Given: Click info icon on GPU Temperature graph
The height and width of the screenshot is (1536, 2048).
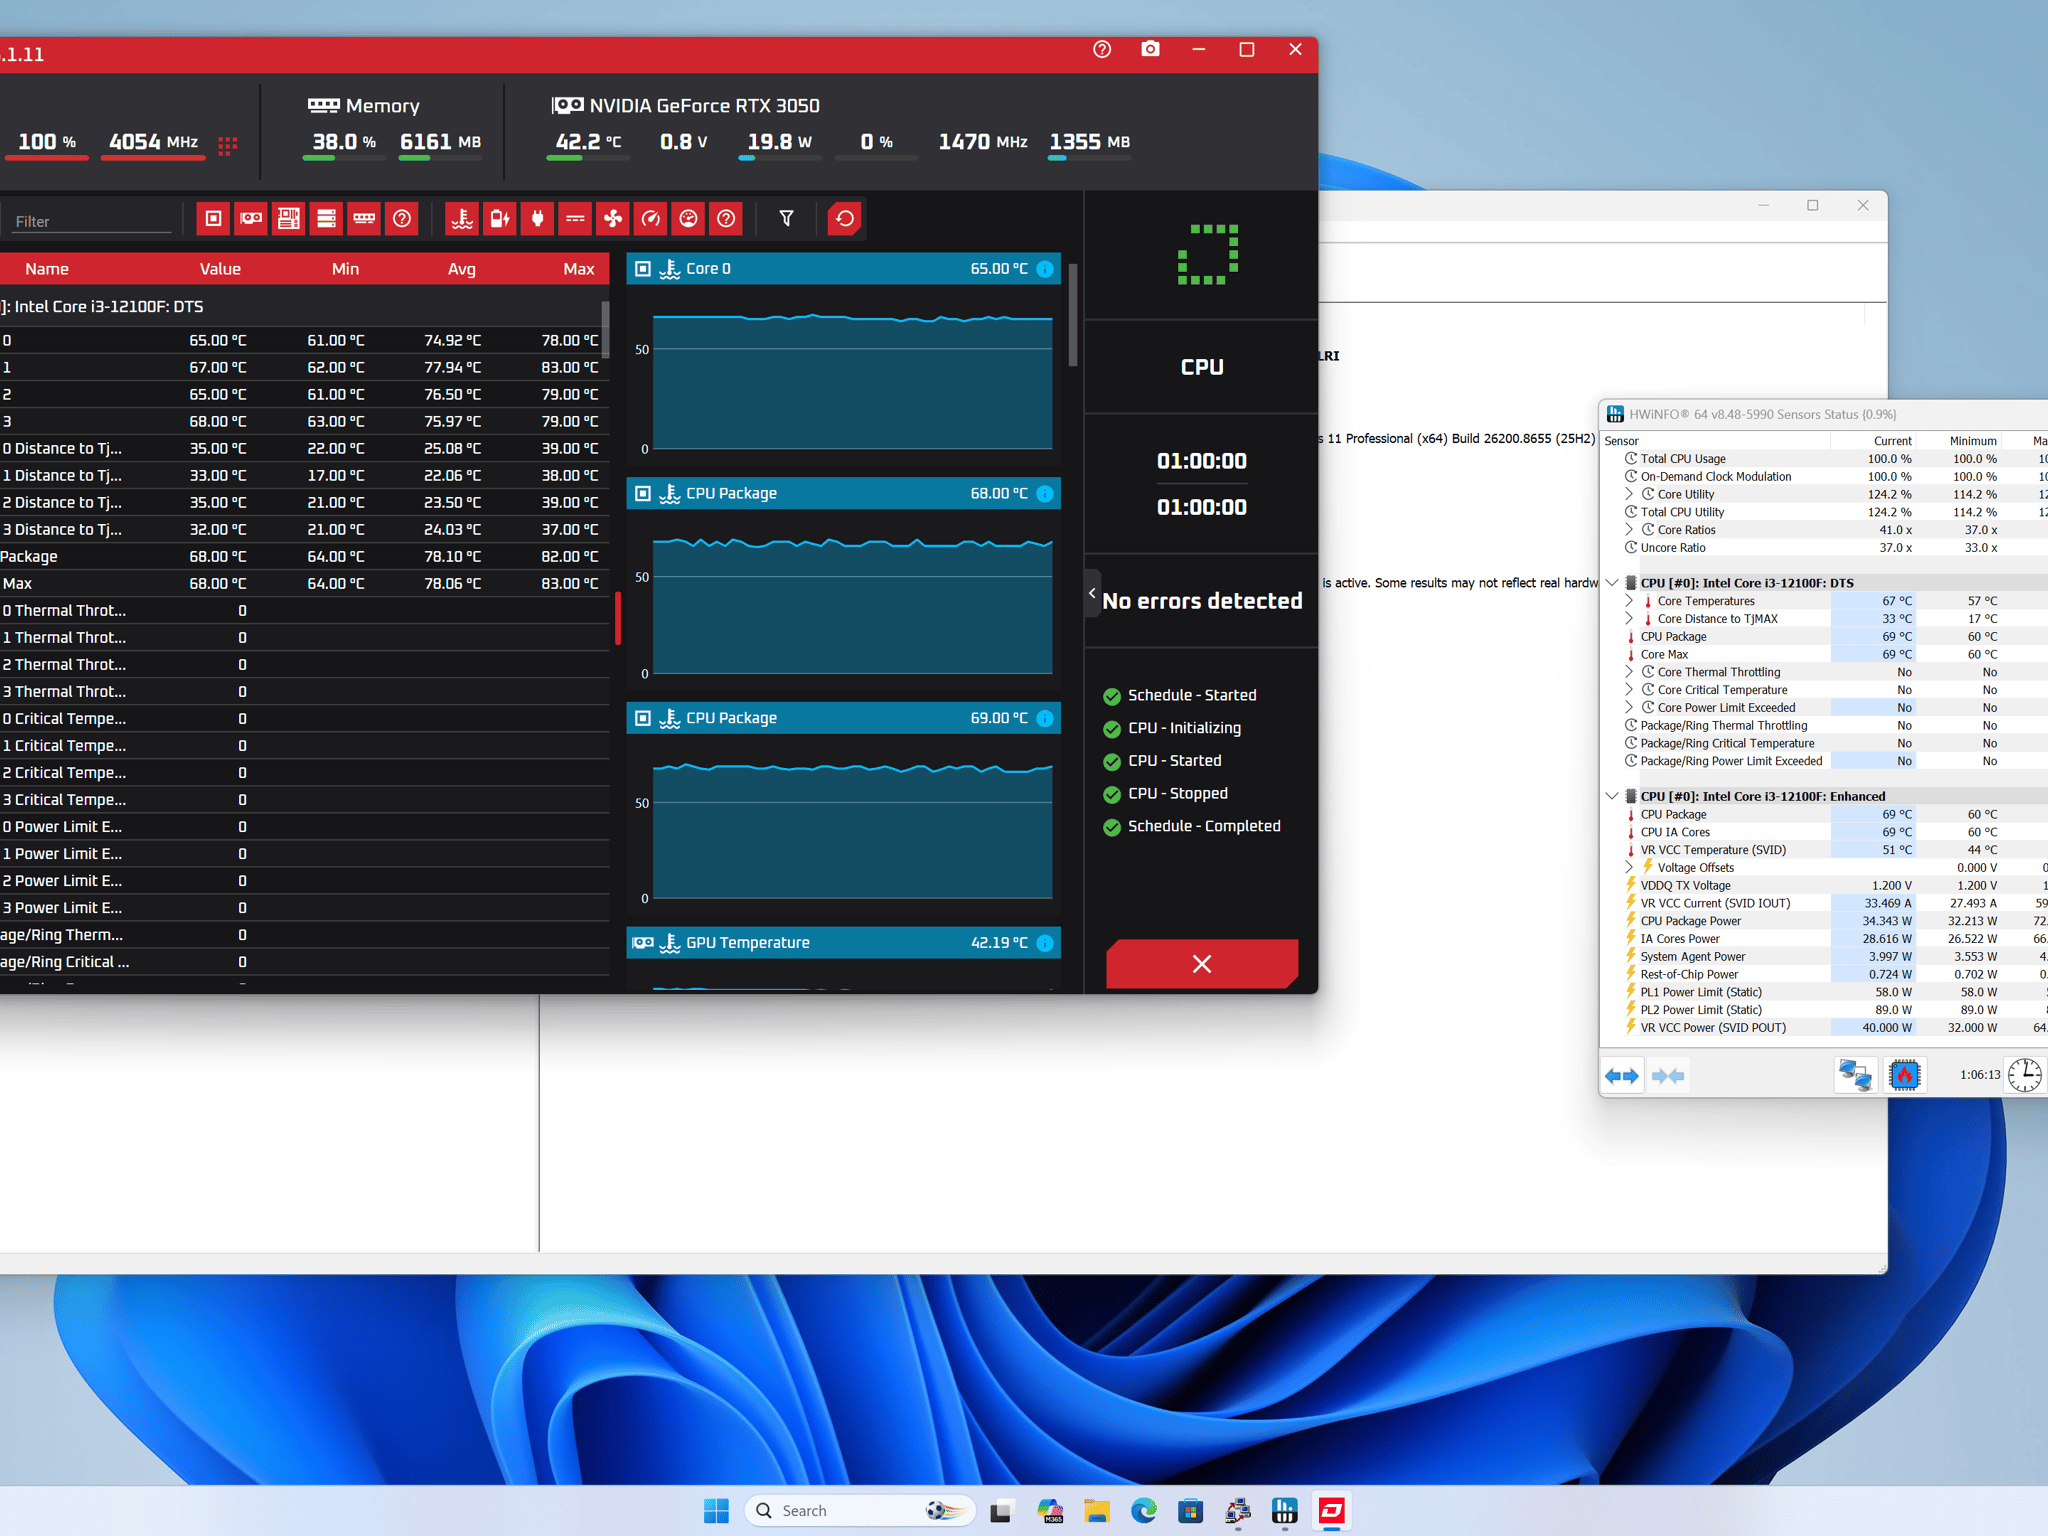Looking at the screenshot, I should (1045, 943).
